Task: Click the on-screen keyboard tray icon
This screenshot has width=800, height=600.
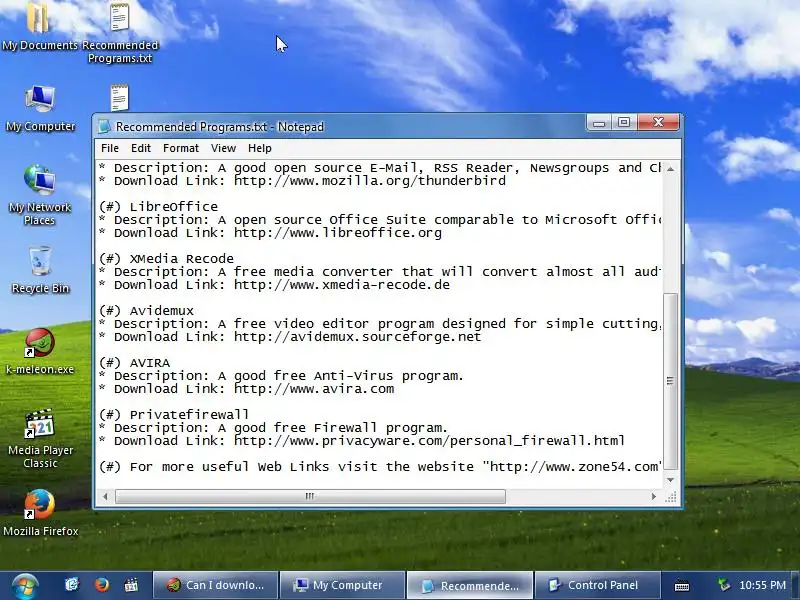Action: point(682,586)
